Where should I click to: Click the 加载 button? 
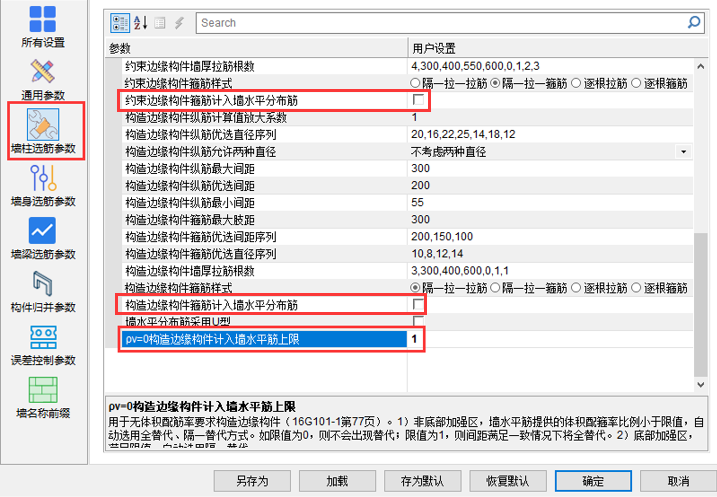point(337,481)
